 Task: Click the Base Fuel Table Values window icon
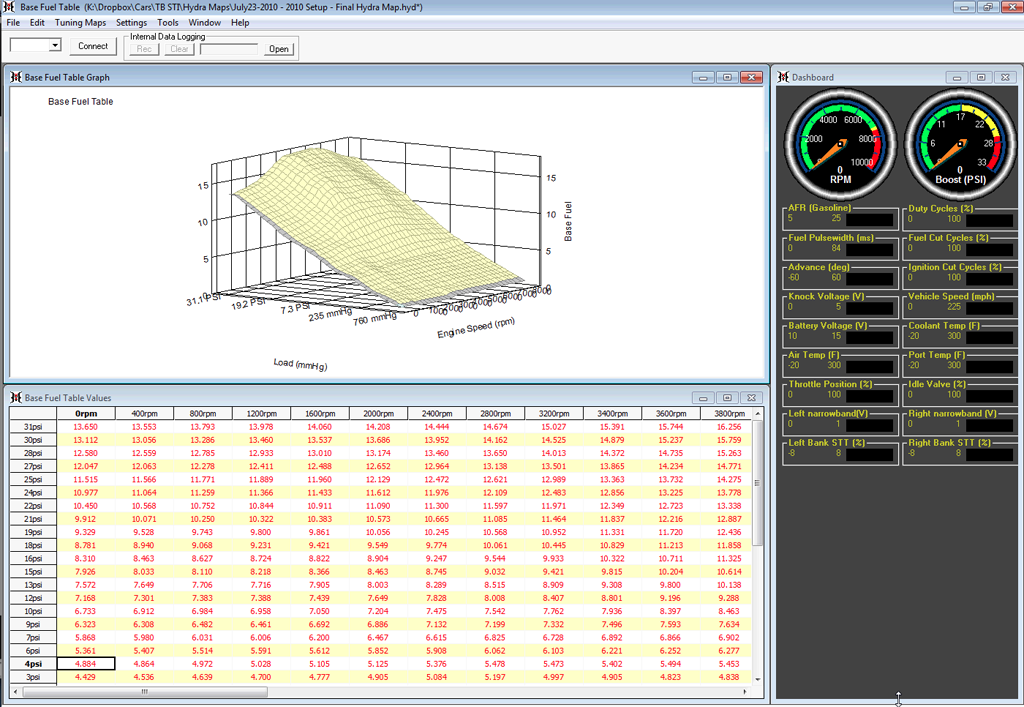click(x=15, y=397)
